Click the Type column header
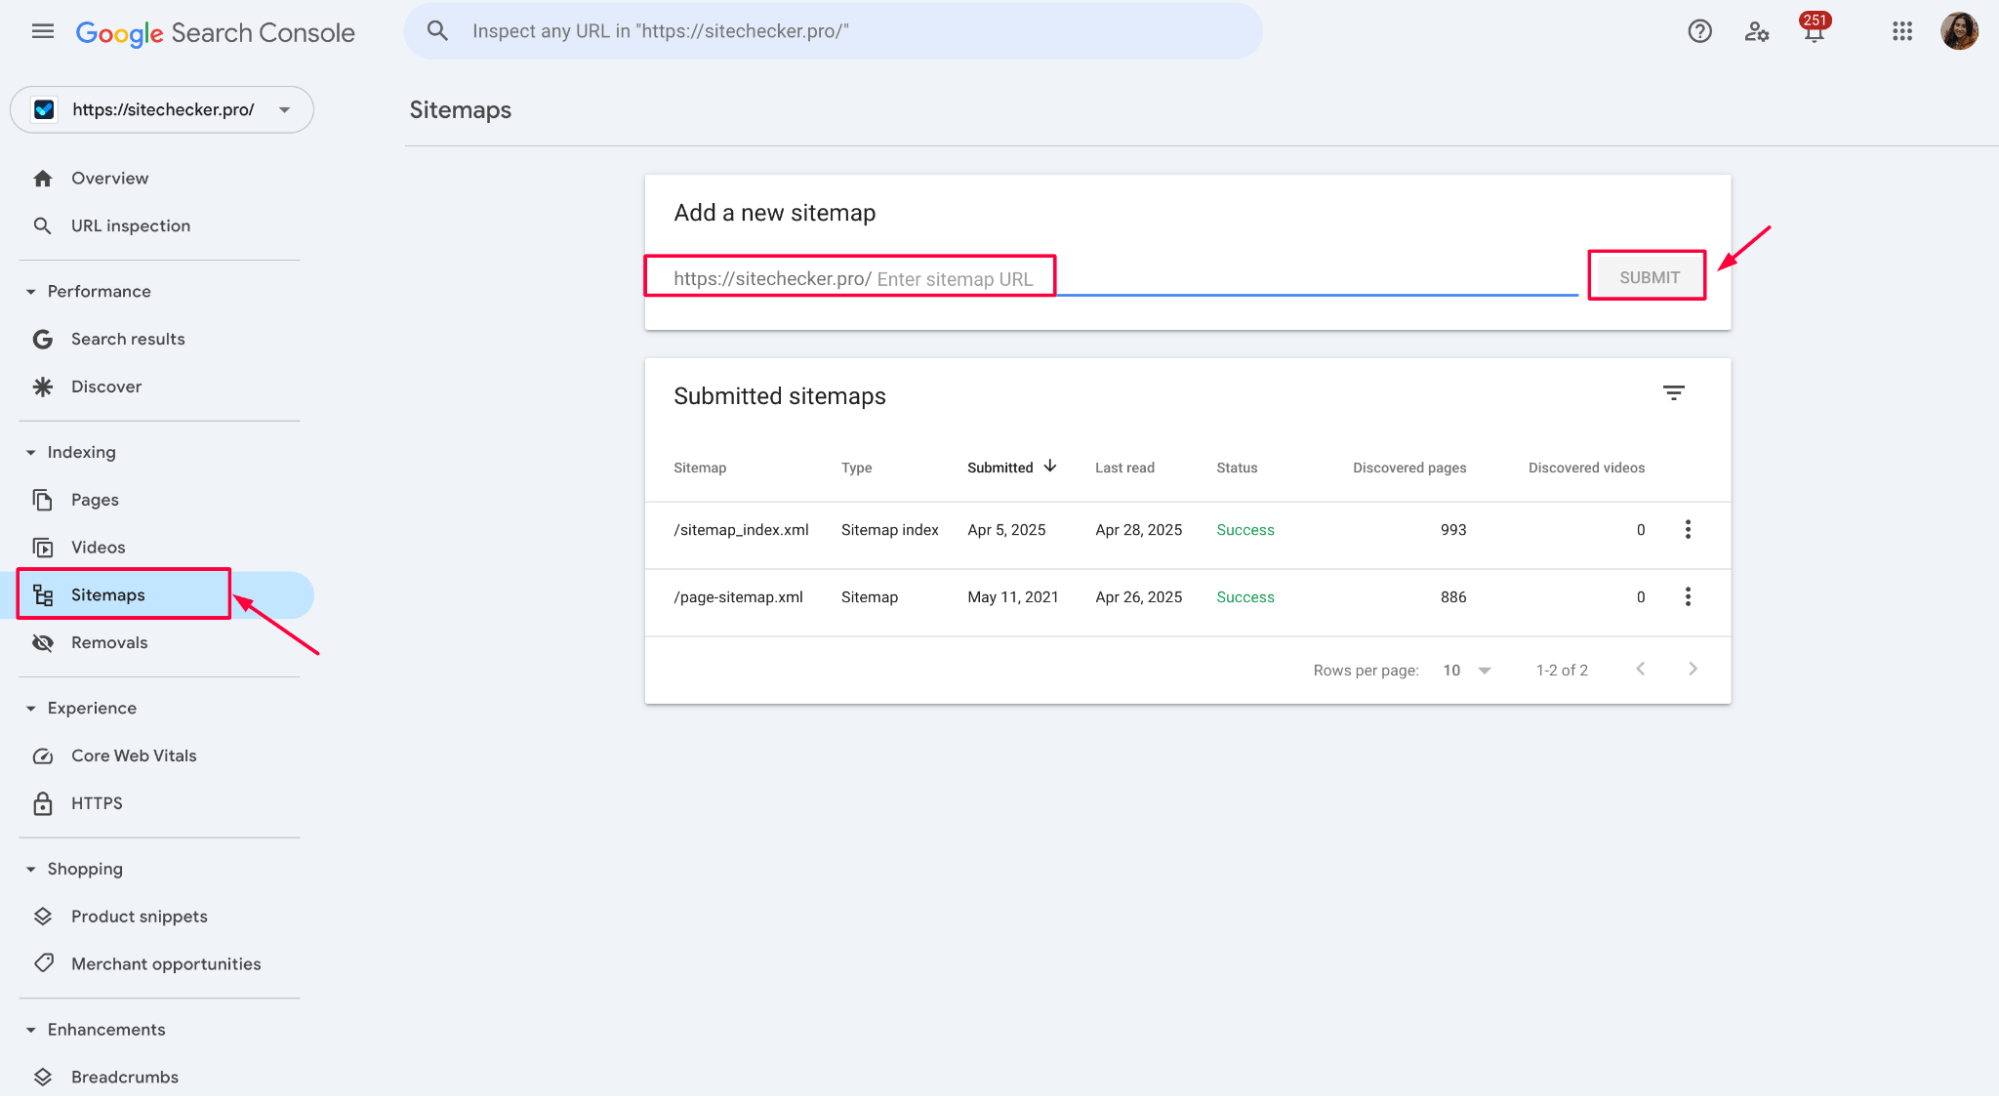Image resolution: width=1999 pixels, height=1097 pixels. click(856, 468)
